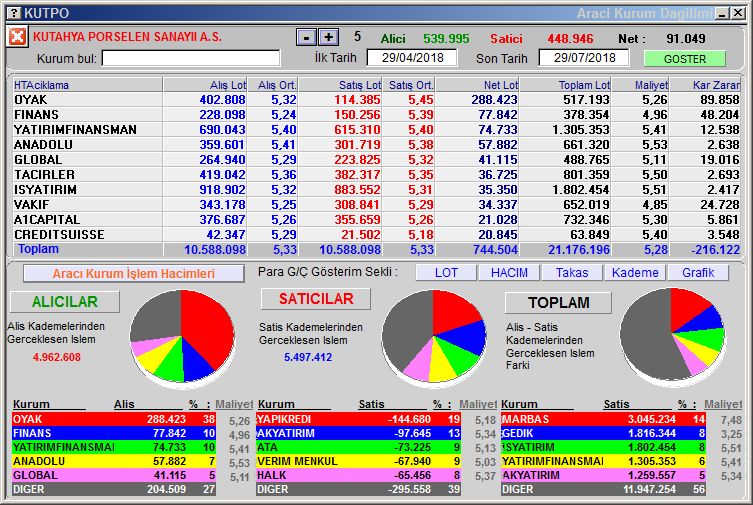The image size is (753, 505).
Task: Select the CREDITSUISSE row
Action: tap(376, 234)
